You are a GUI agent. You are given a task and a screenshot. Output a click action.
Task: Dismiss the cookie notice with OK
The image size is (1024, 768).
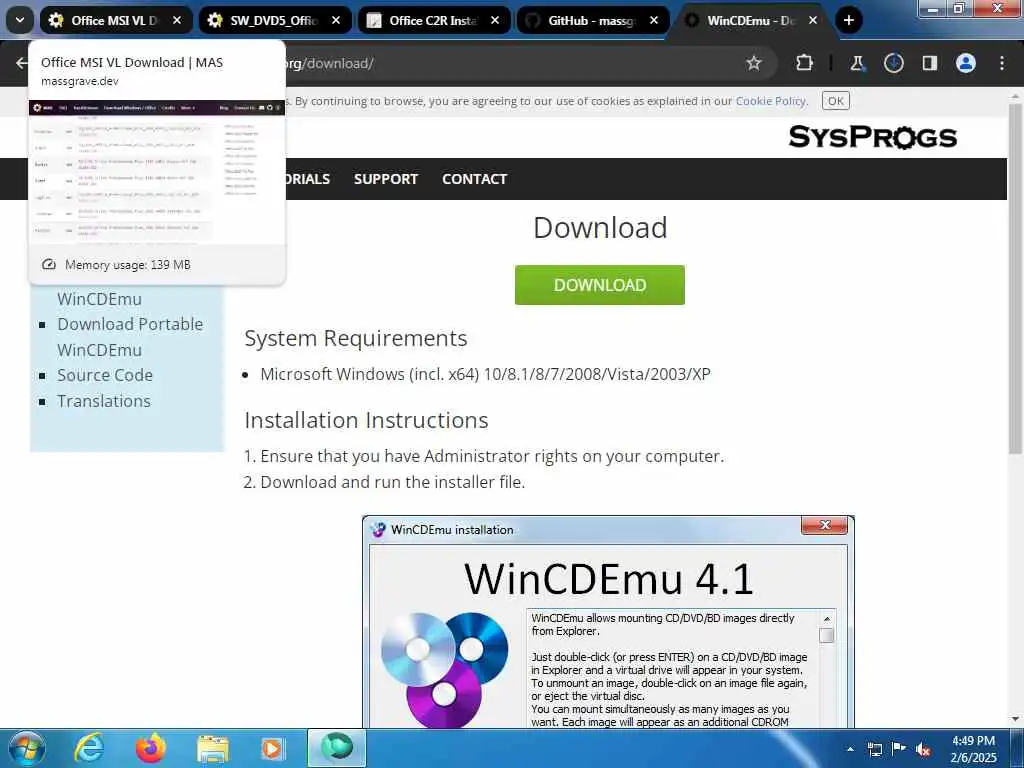point(835,101)
